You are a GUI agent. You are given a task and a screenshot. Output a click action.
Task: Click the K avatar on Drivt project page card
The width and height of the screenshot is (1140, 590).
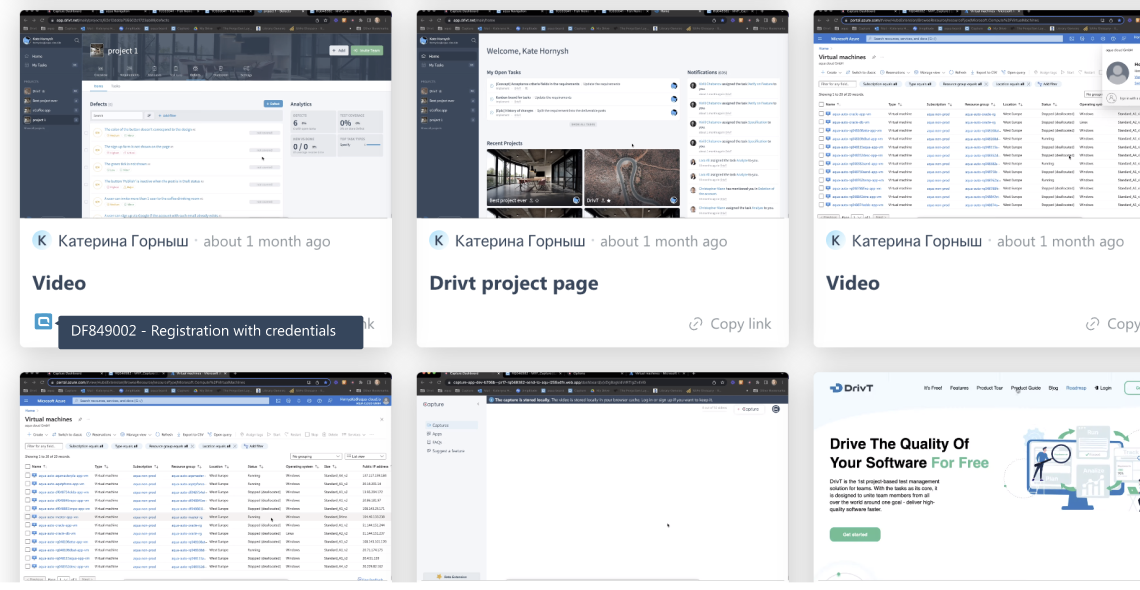tap(438, 241)
